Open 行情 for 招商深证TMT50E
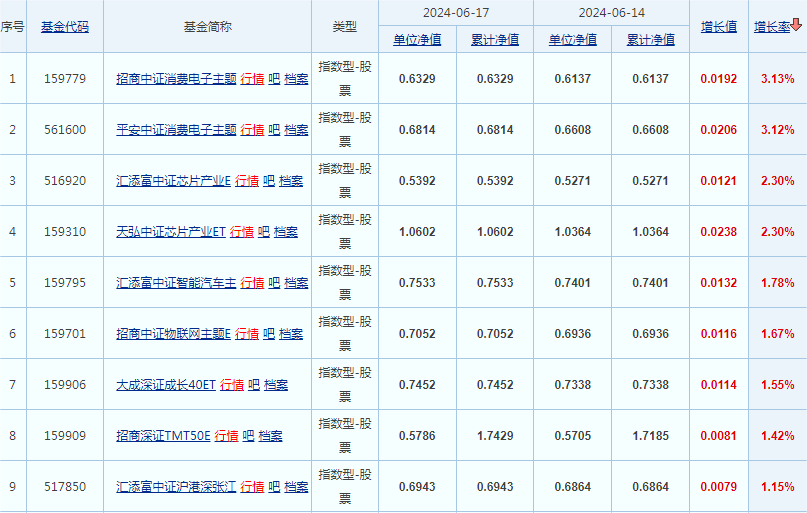 click(226, 435)
